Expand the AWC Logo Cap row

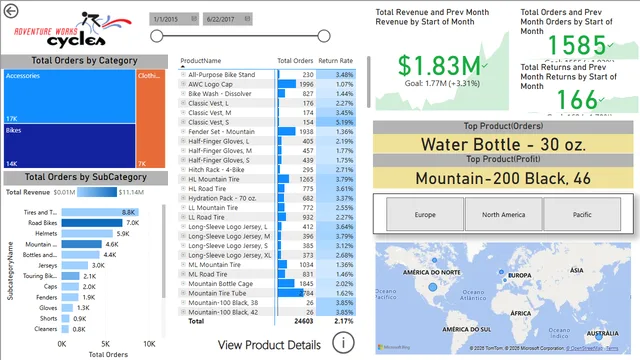[183, 84]
